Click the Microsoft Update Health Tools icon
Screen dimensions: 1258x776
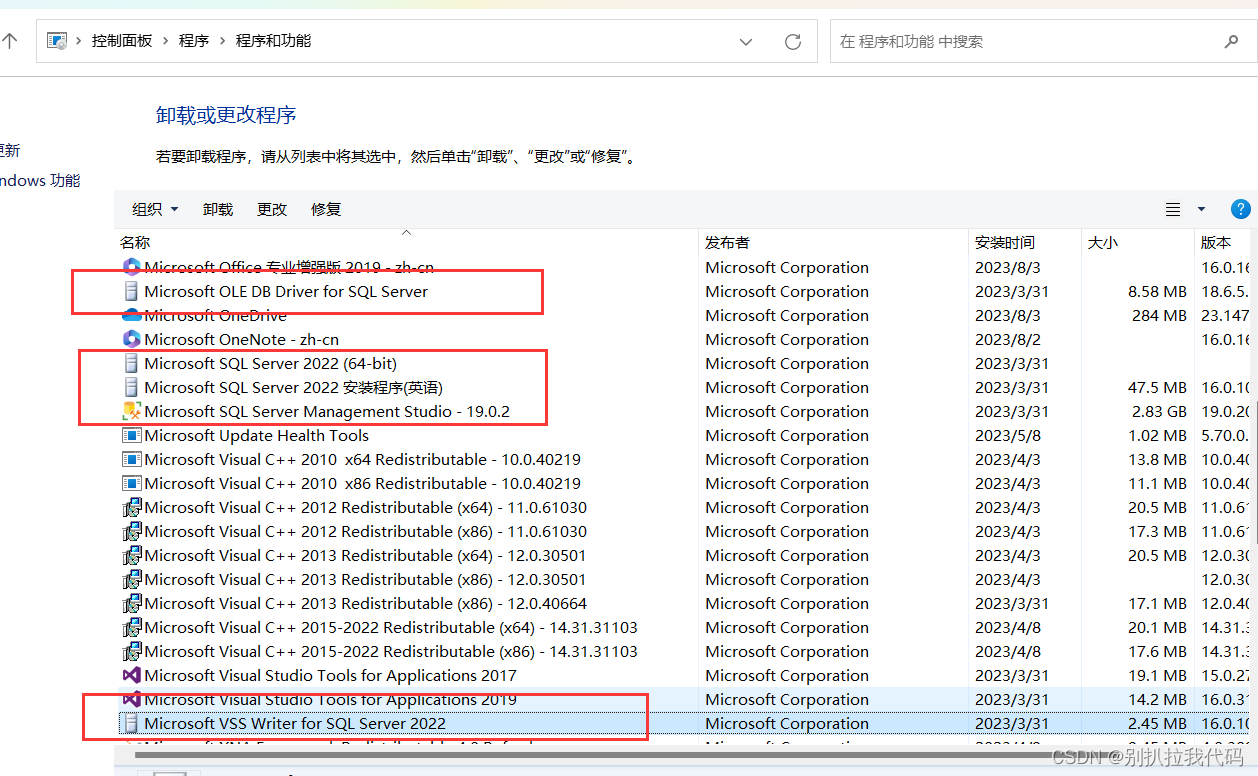coord(131,435)
